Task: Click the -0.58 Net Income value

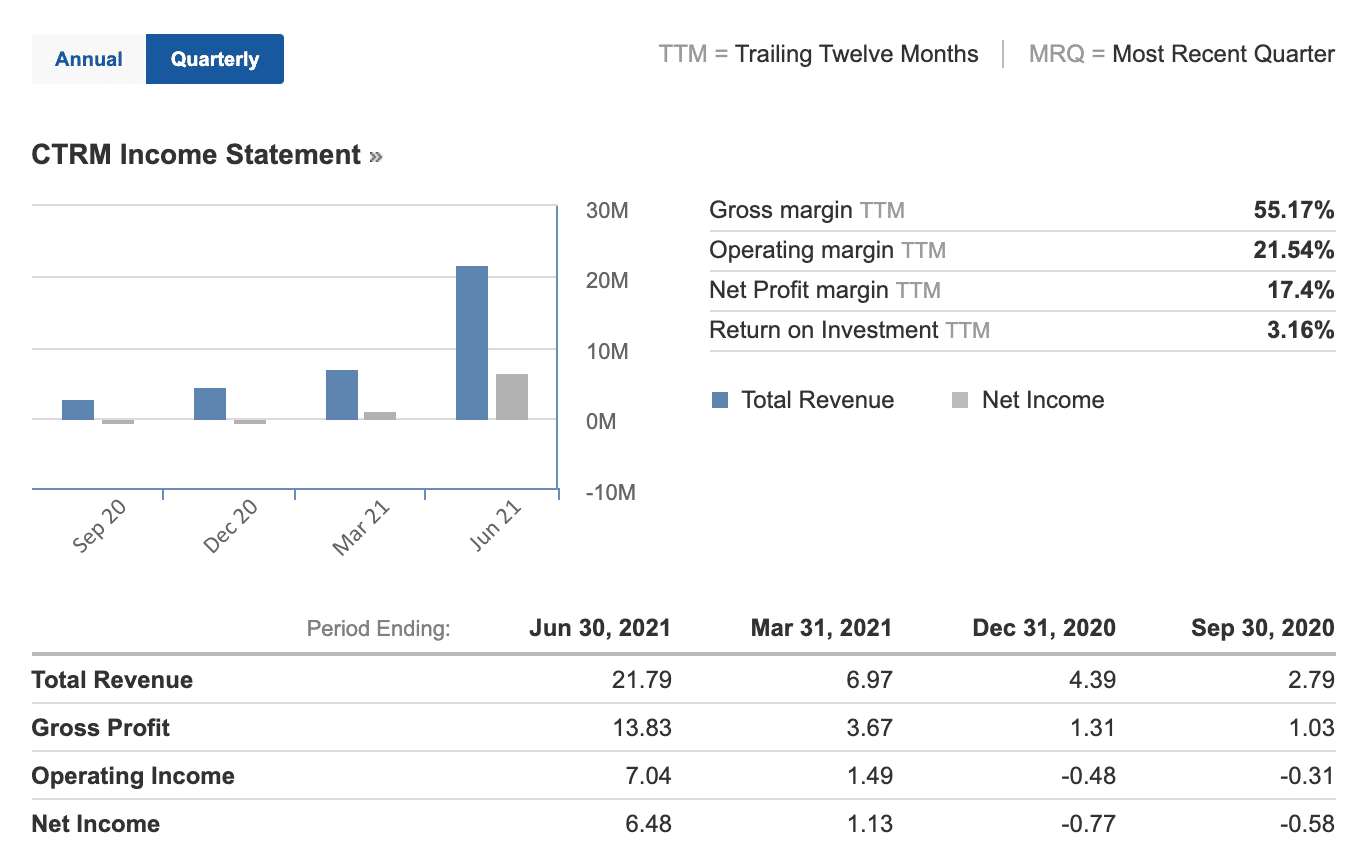Action: pyautogui.click(x=1307, y=824)
